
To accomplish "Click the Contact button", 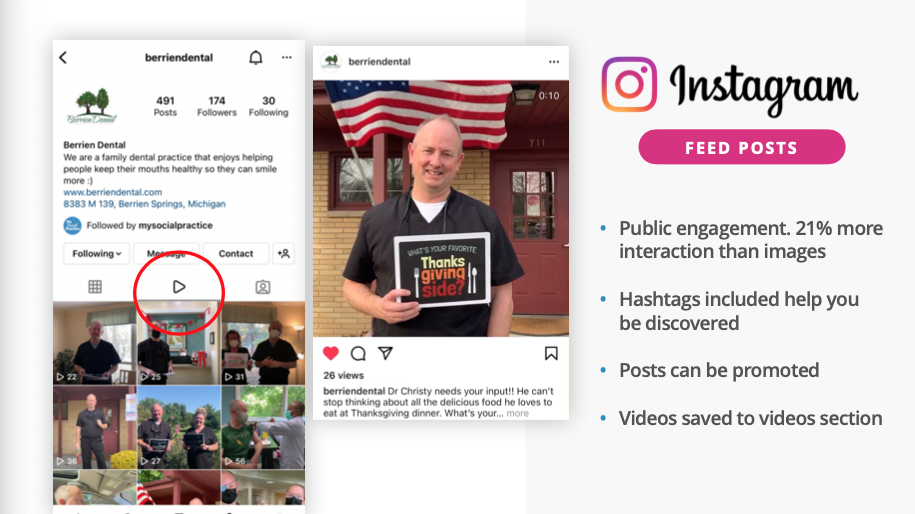I will [x=236, y=254].
